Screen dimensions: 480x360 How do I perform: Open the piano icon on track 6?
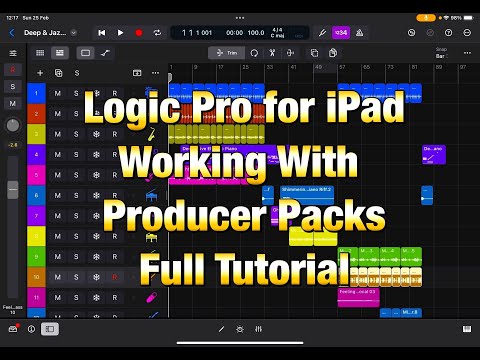[x=152, y=195]
